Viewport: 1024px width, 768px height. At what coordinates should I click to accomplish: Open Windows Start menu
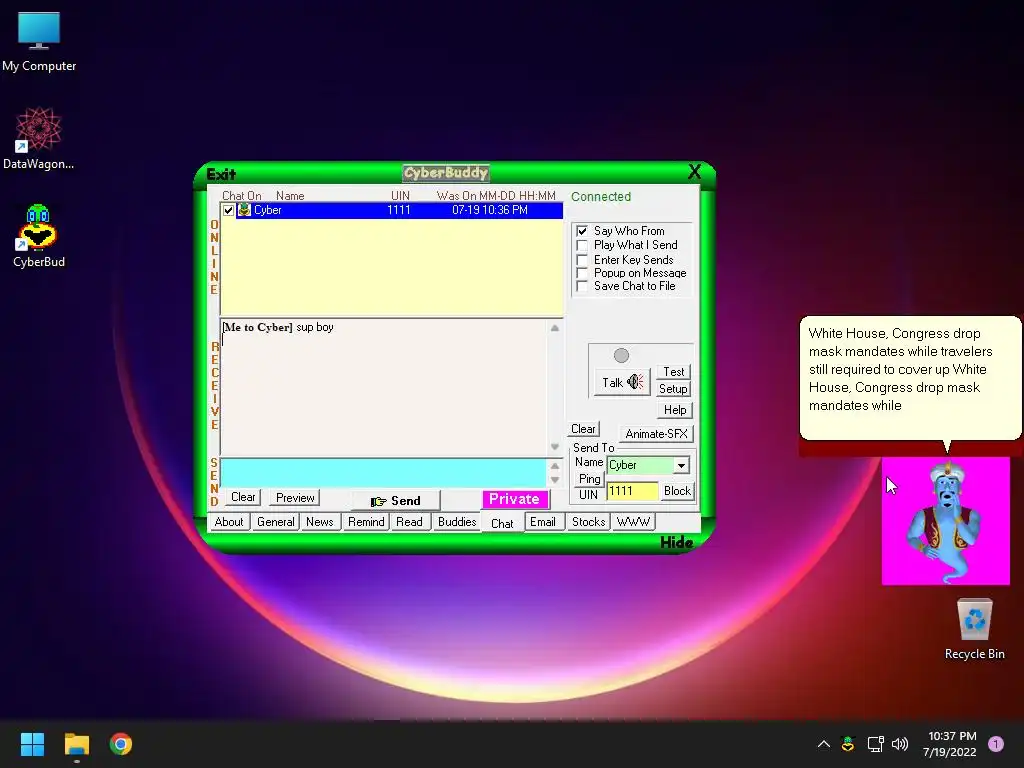point(32,744)
